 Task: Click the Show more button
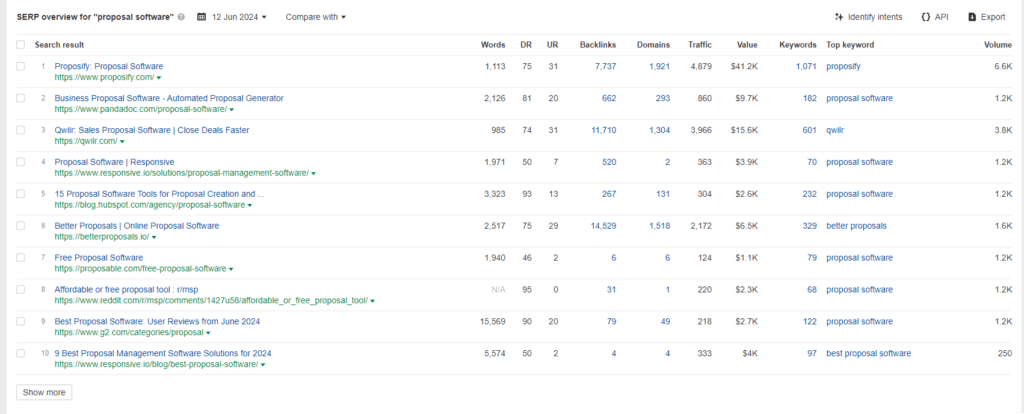click(x=44, y=392)
